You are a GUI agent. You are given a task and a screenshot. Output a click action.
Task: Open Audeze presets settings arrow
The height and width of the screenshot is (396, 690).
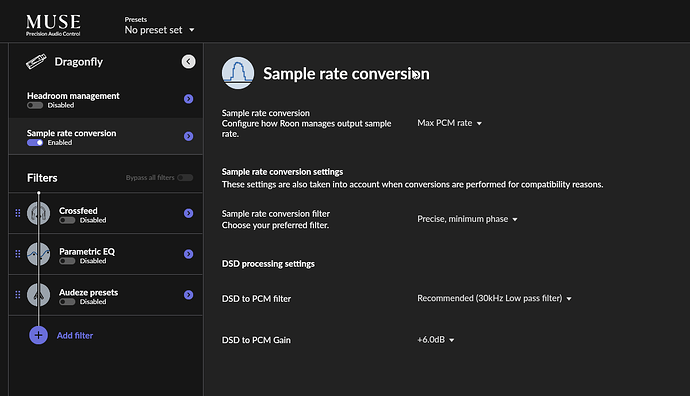click(188, 295)
